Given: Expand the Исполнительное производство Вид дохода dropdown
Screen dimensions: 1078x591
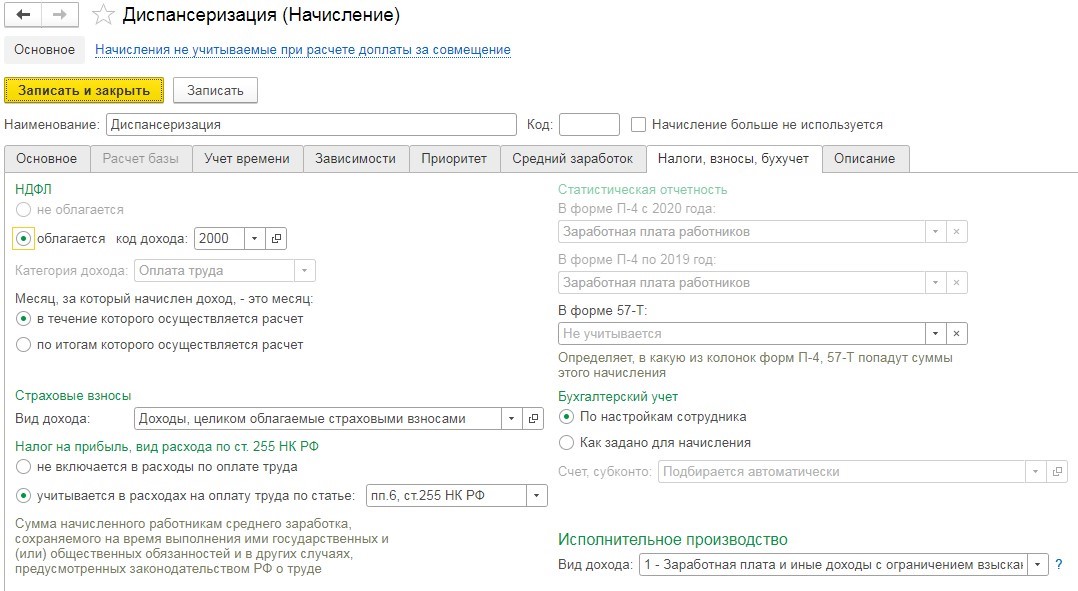Looking at the screenshot, I should (1035, 565).
